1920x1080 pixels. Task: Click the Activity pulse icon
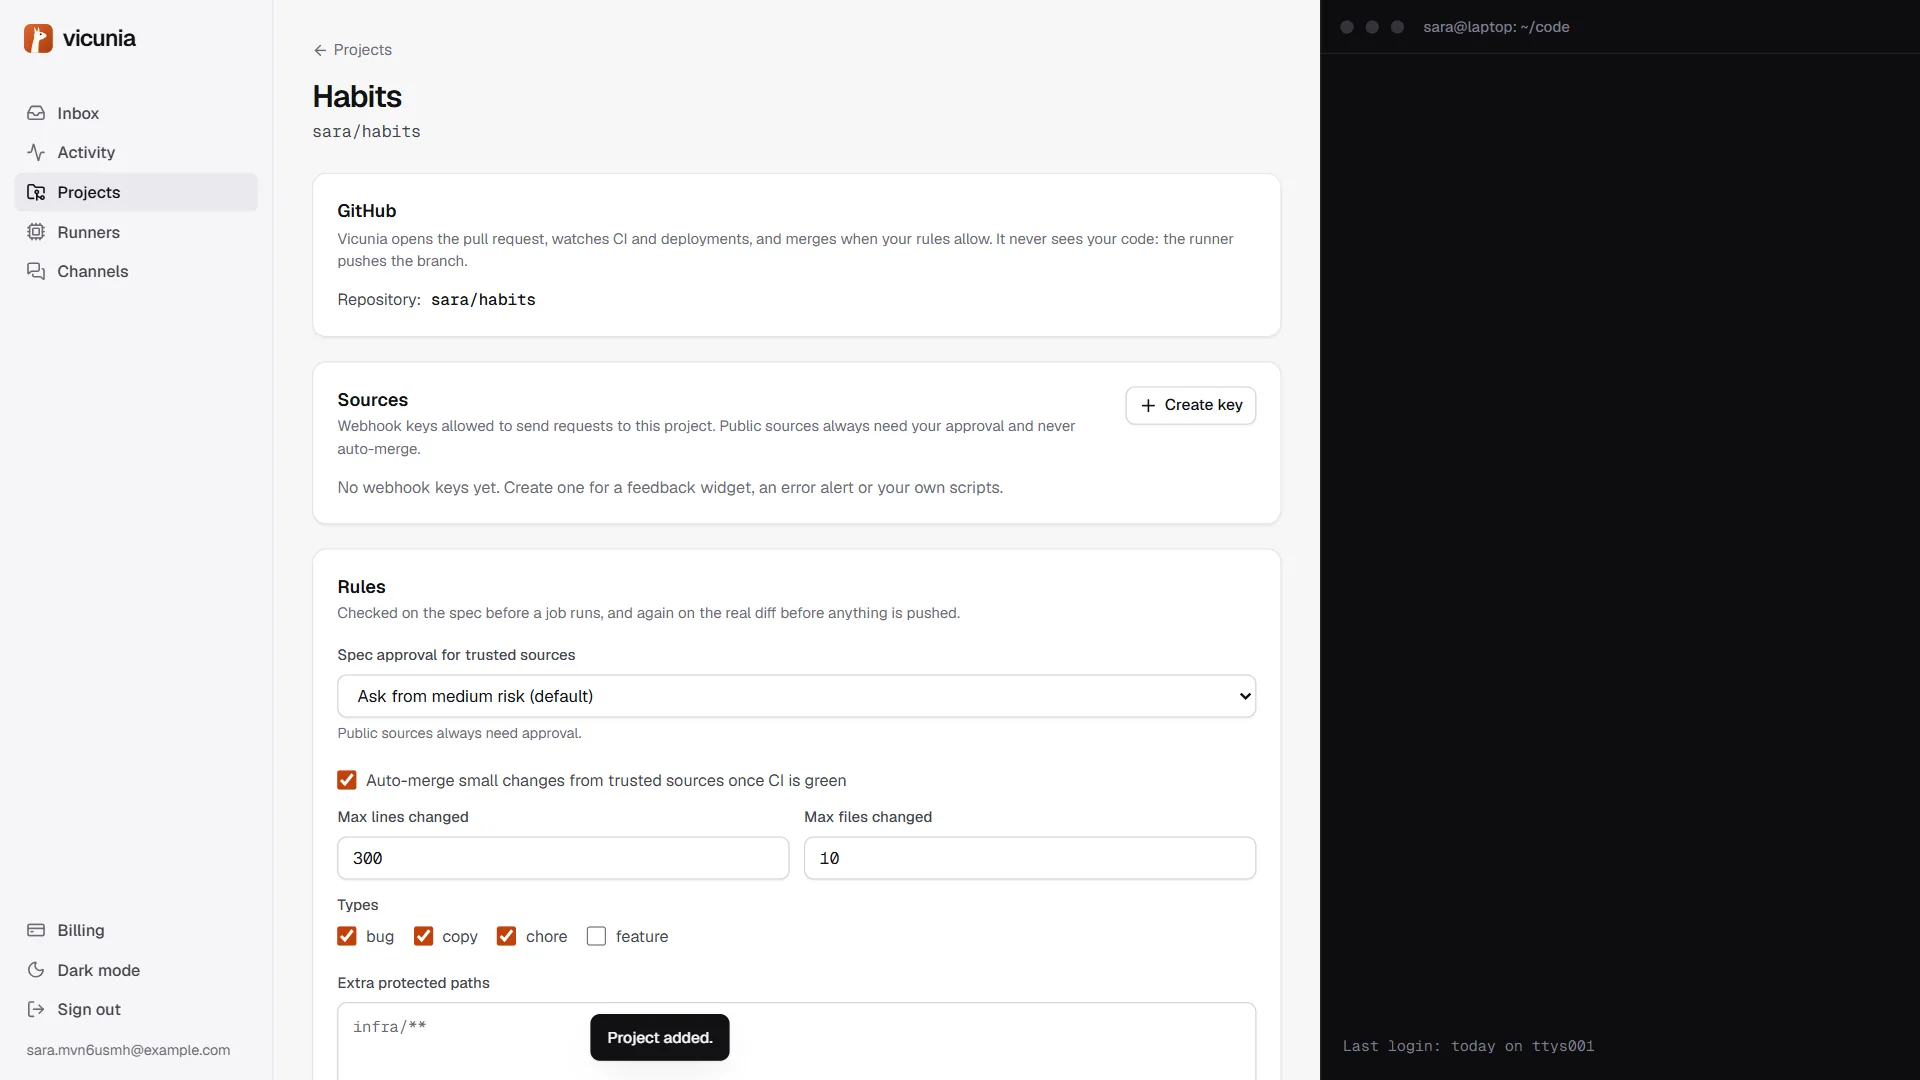pos(36,152)
